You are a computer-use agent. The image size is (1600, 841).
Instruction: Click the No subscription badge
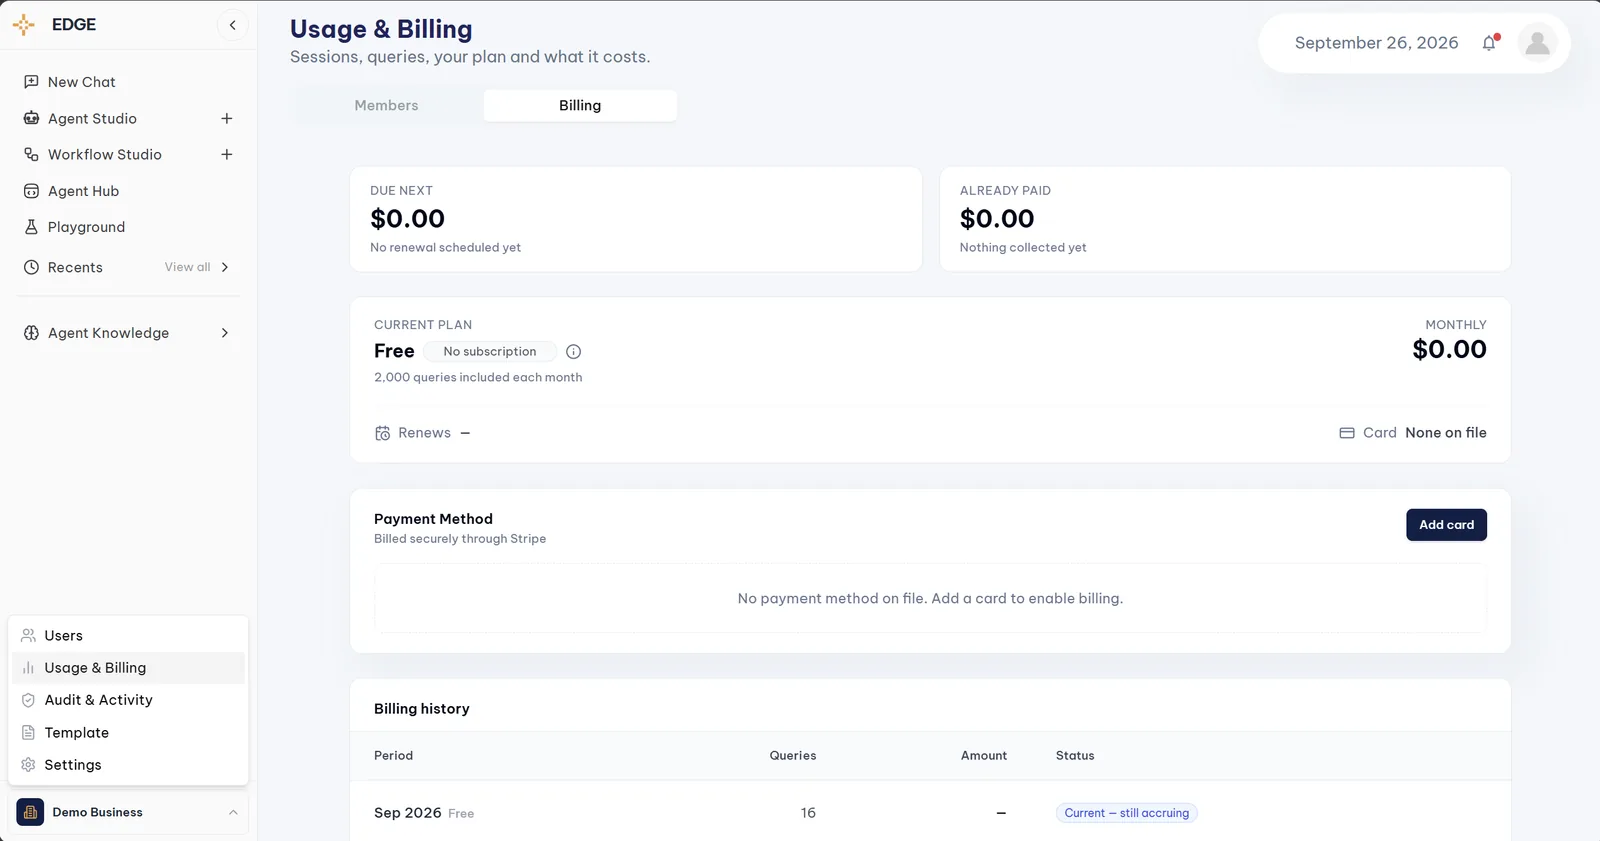pos(490,352)
